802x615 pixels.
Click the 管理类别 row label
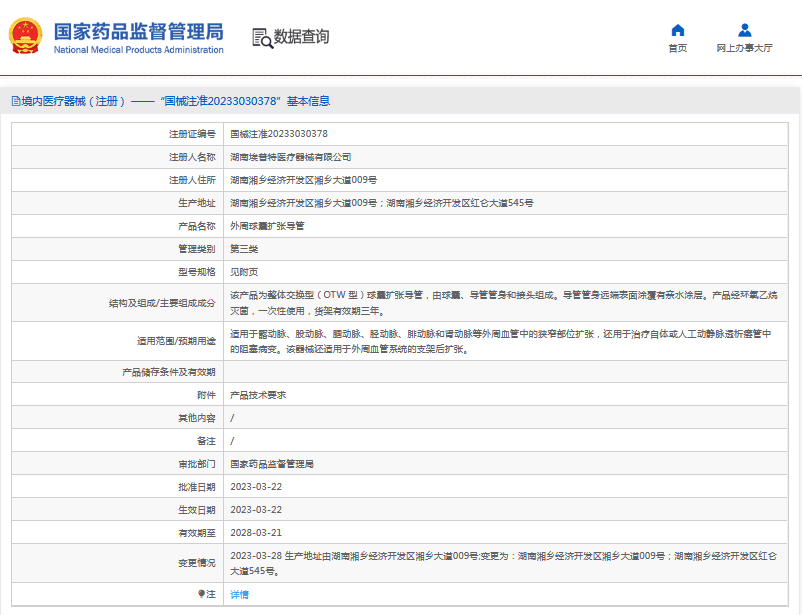click(197, 249)
